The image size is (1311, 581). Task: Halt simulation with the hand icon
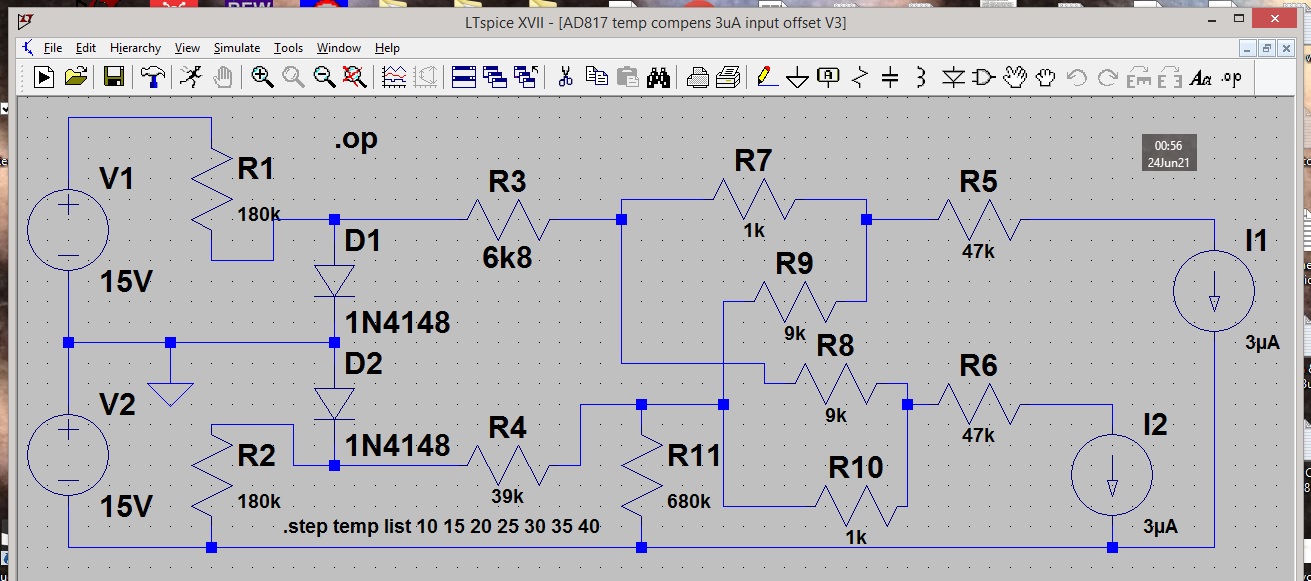point(223,77)
